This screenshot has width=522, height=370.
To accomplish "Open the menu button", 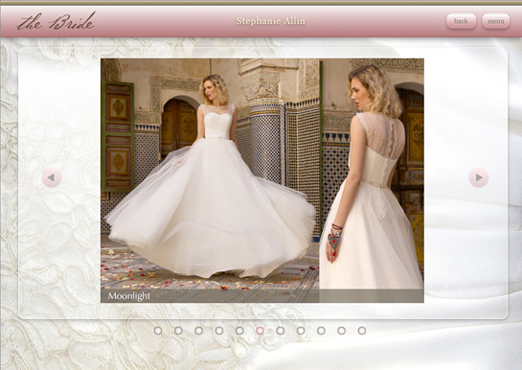I will [x=496, y=21].
